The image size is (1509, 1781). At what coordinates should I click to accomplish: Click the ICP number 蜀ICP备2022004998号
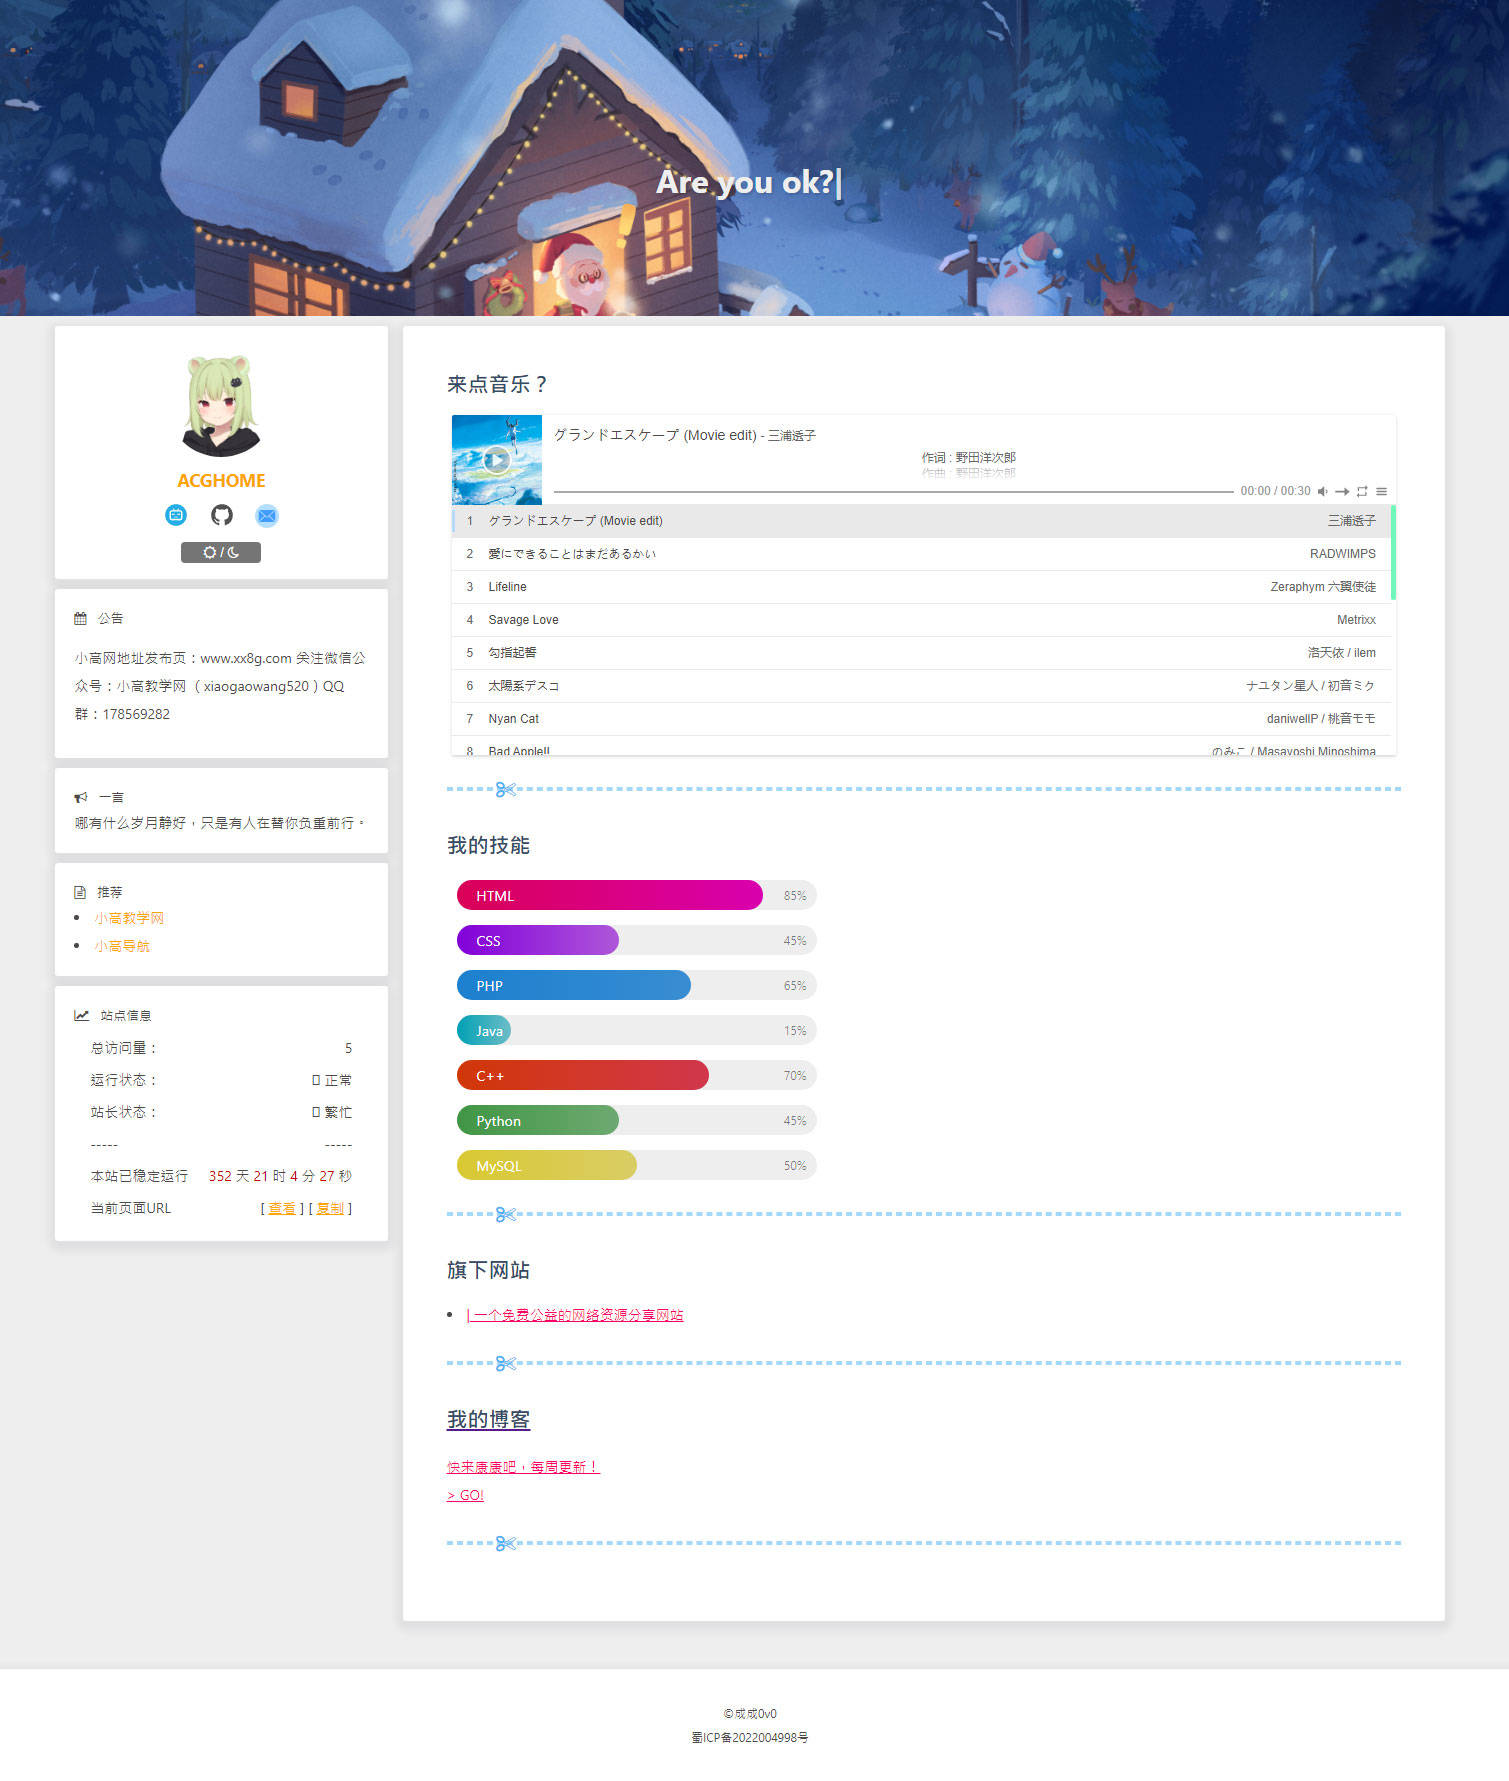[750, 1738]
